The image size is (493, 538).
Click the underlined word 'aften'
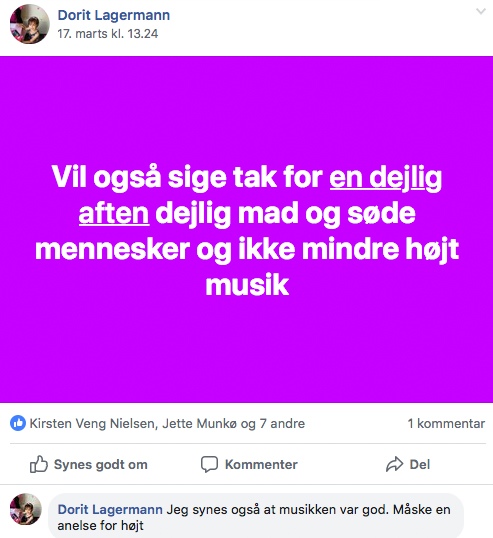pyautogui.click(x=114, y=213)
